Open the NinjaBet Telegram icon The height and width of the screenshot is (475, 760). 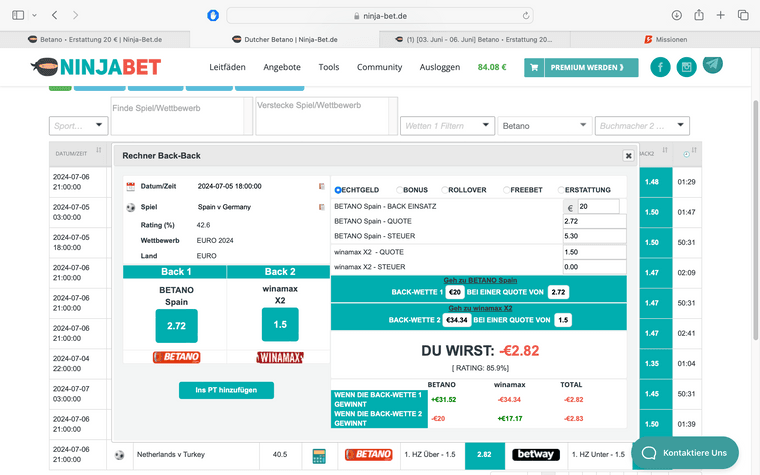[x=712, y=64]
